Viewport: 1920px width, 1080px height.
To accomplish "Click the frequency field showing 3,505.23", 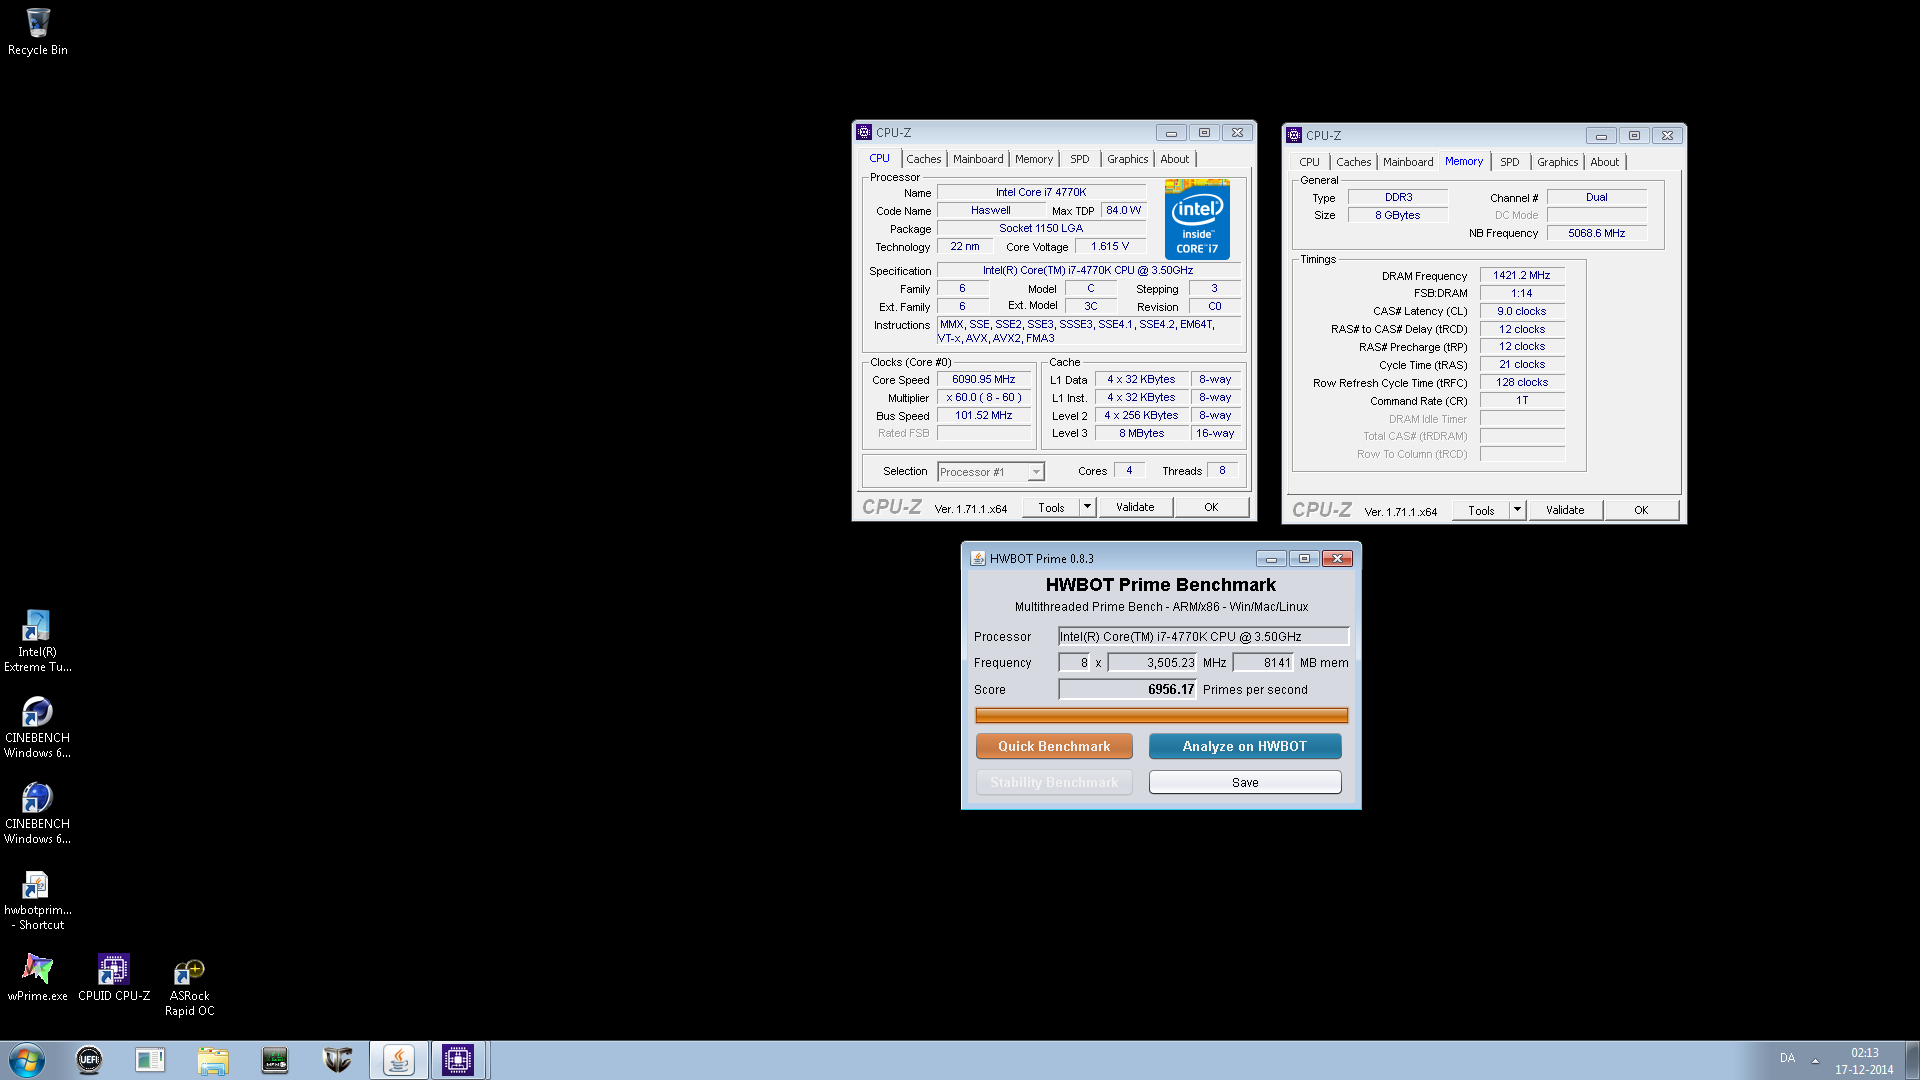I will 1152,662.
